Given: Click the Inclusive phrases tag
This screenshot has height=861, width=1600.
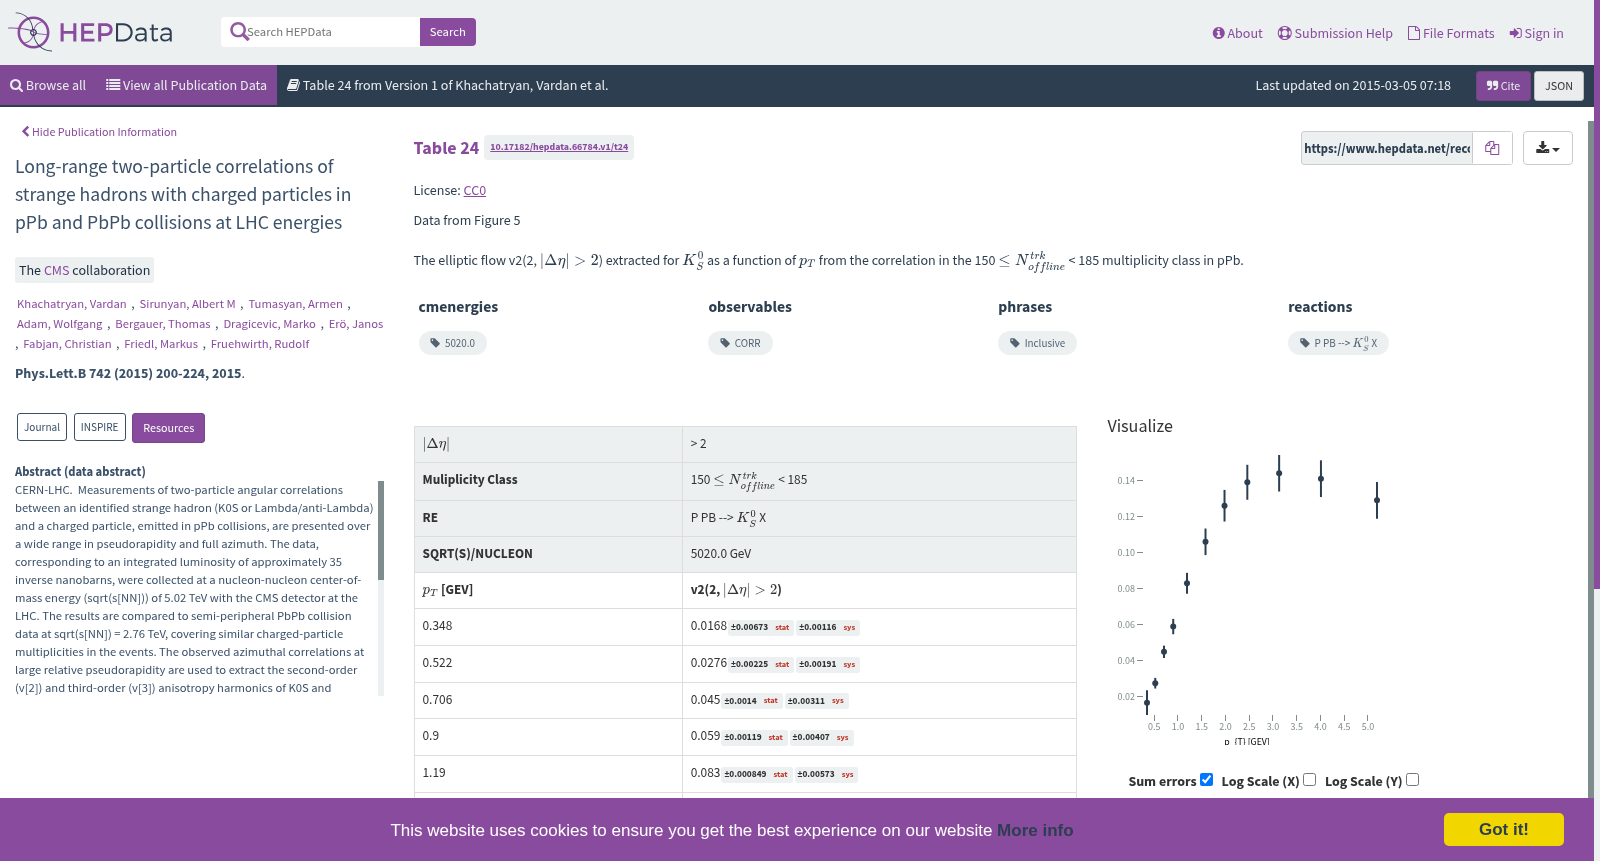Looking at the screenshot, I should pos(1037,343).
